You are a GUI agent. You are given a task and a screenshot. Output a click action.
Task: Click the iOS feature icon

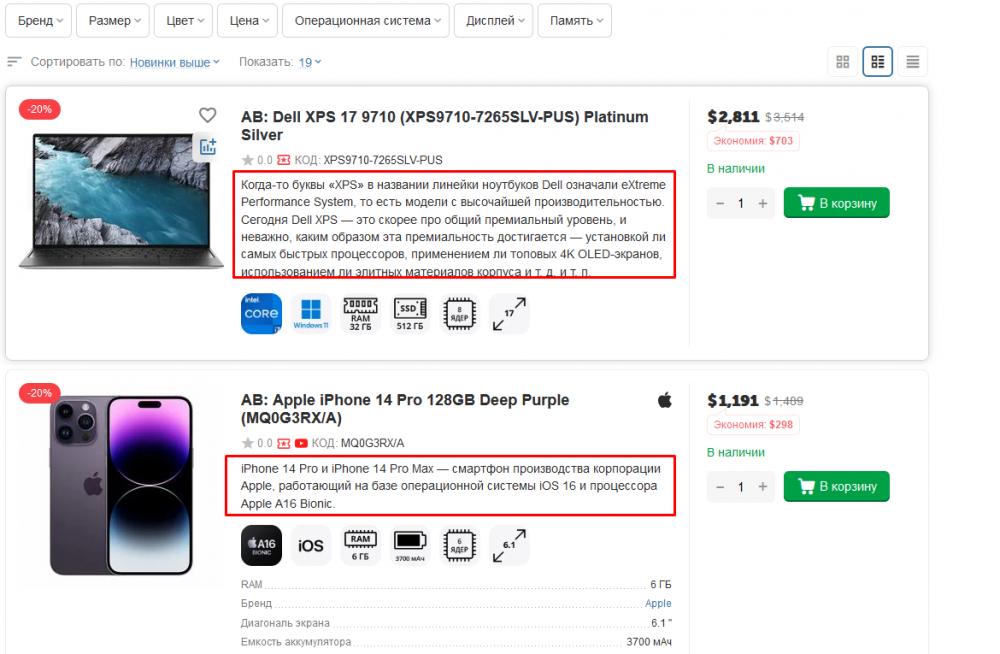pos(311,545)
